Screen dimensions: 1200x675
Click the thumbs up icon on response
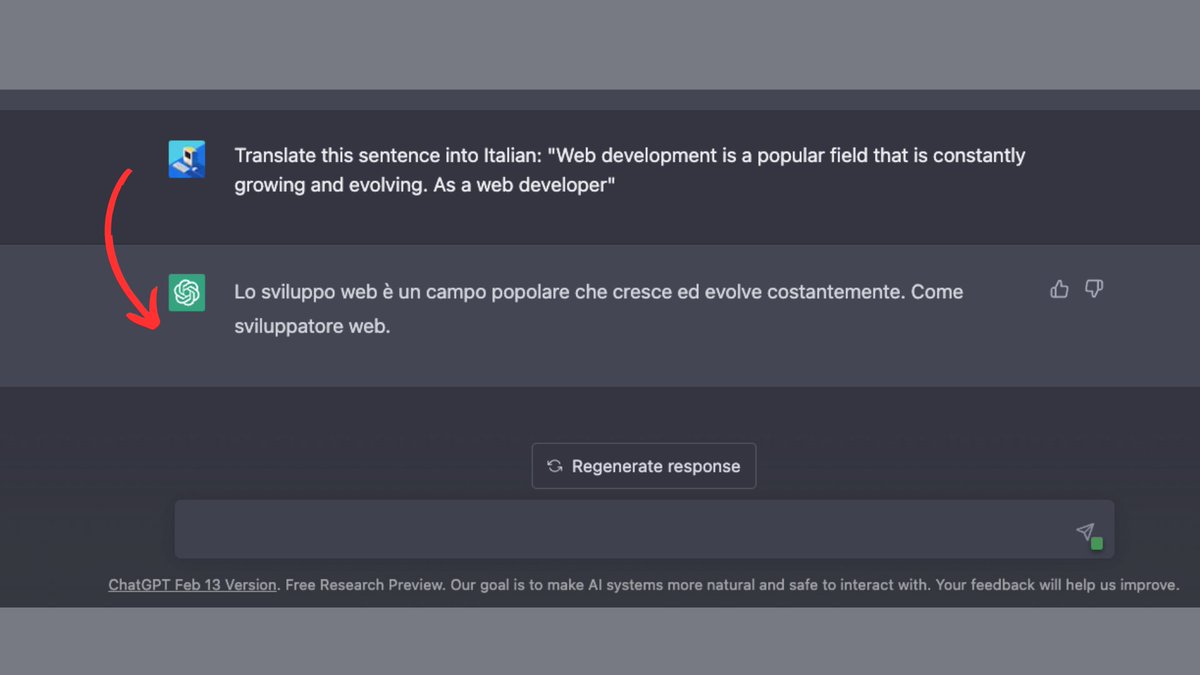coord(1060,290)
